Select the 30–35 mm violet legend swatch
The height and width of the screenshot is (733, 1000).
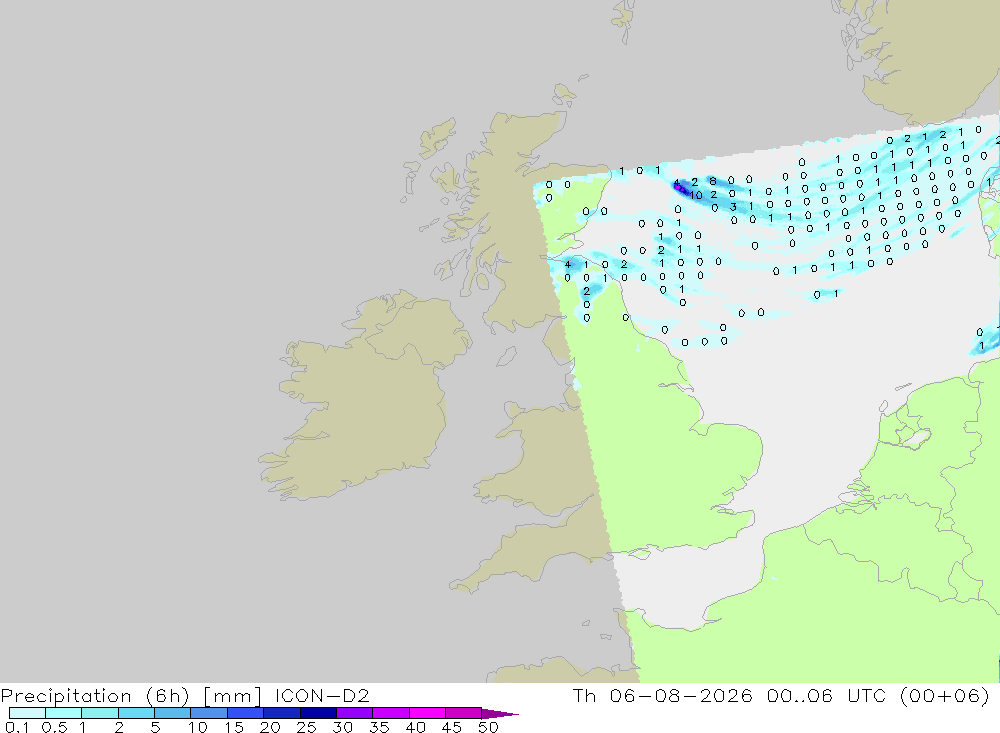355,713
